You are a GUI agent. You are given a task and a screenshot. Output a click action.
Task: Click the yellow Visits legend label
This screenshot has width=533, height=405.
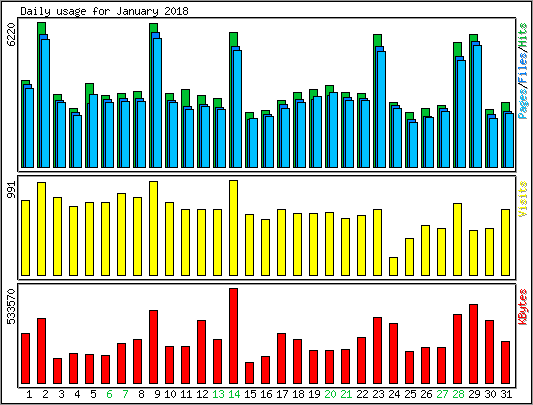coord(523,199)
